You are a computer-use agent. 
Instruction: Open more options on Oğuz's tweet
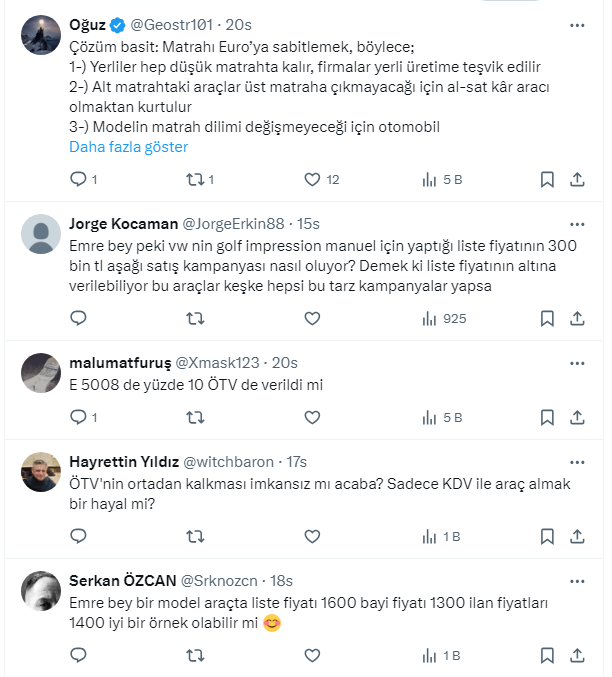[577, 23]
